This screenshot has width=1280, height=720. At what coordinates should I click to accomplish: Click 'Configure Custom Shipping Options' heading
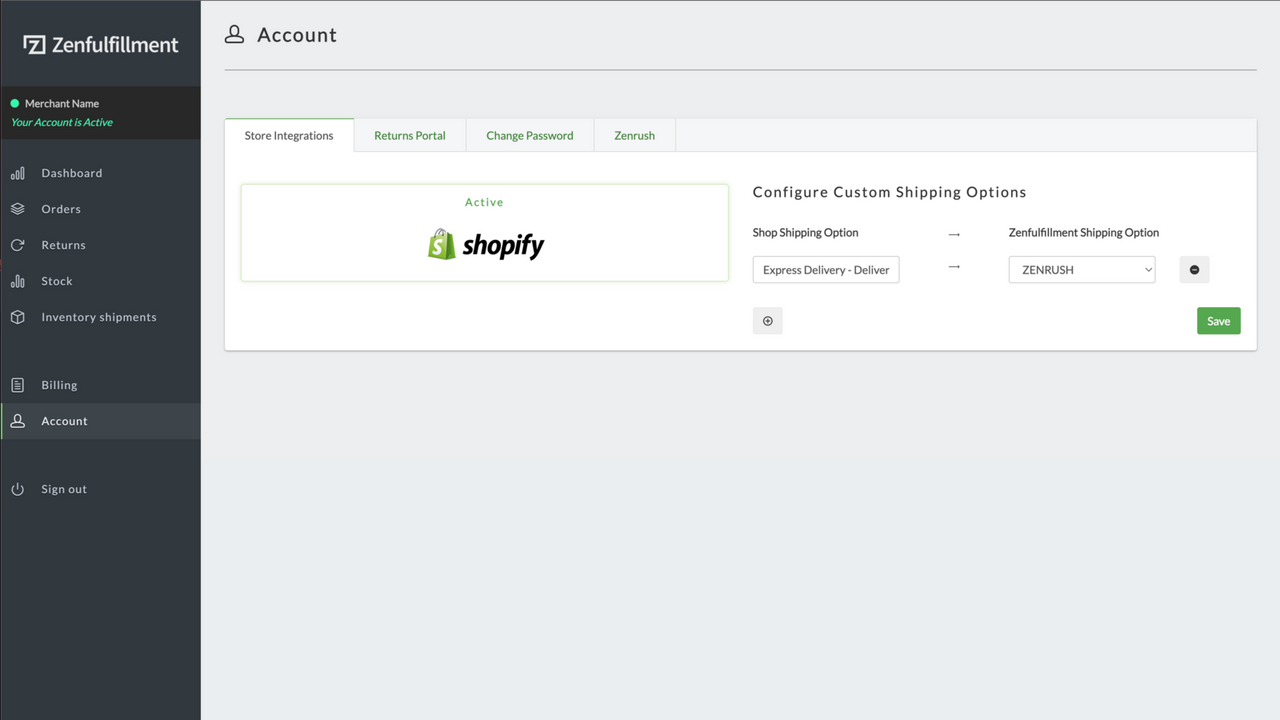pos(889,192)
